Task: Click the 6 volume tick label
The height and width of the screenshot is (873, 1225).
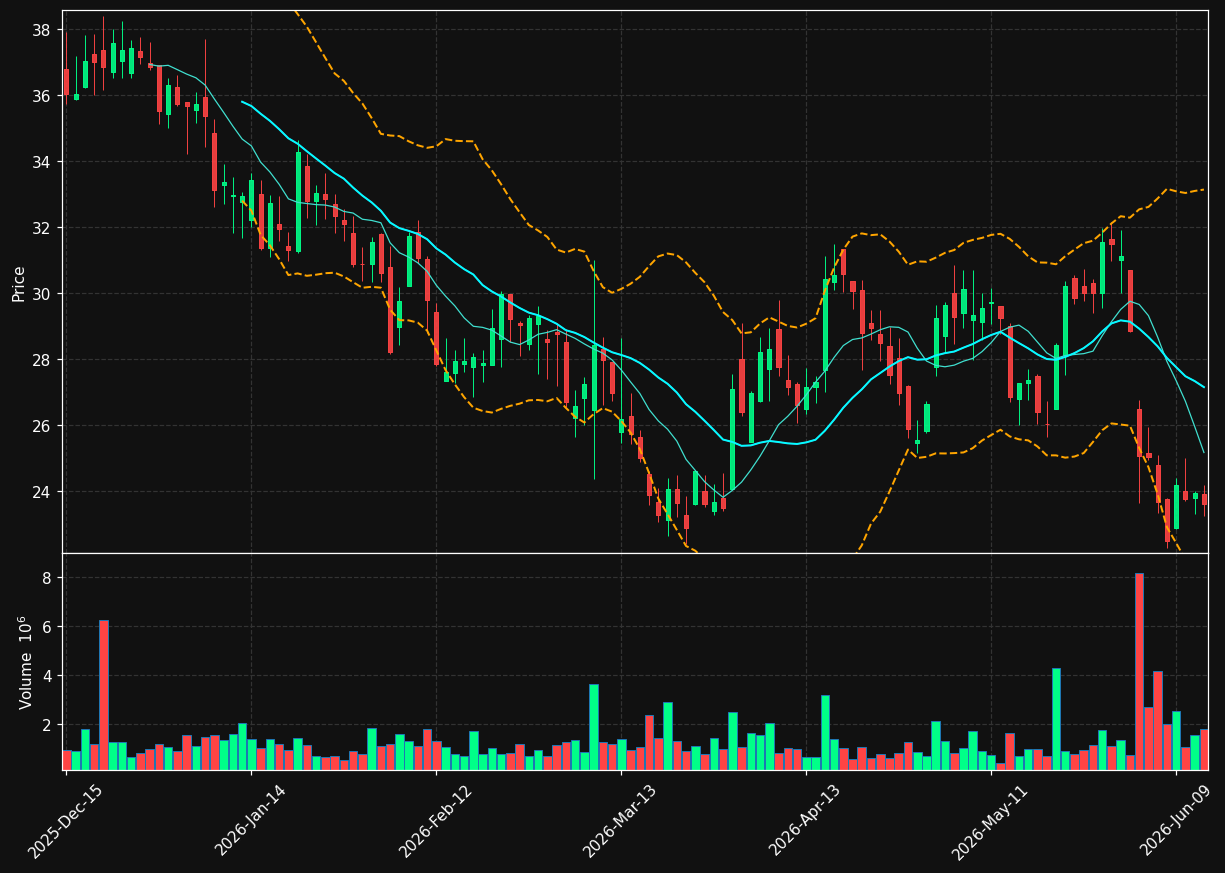Action: click(x=46, y=627)
